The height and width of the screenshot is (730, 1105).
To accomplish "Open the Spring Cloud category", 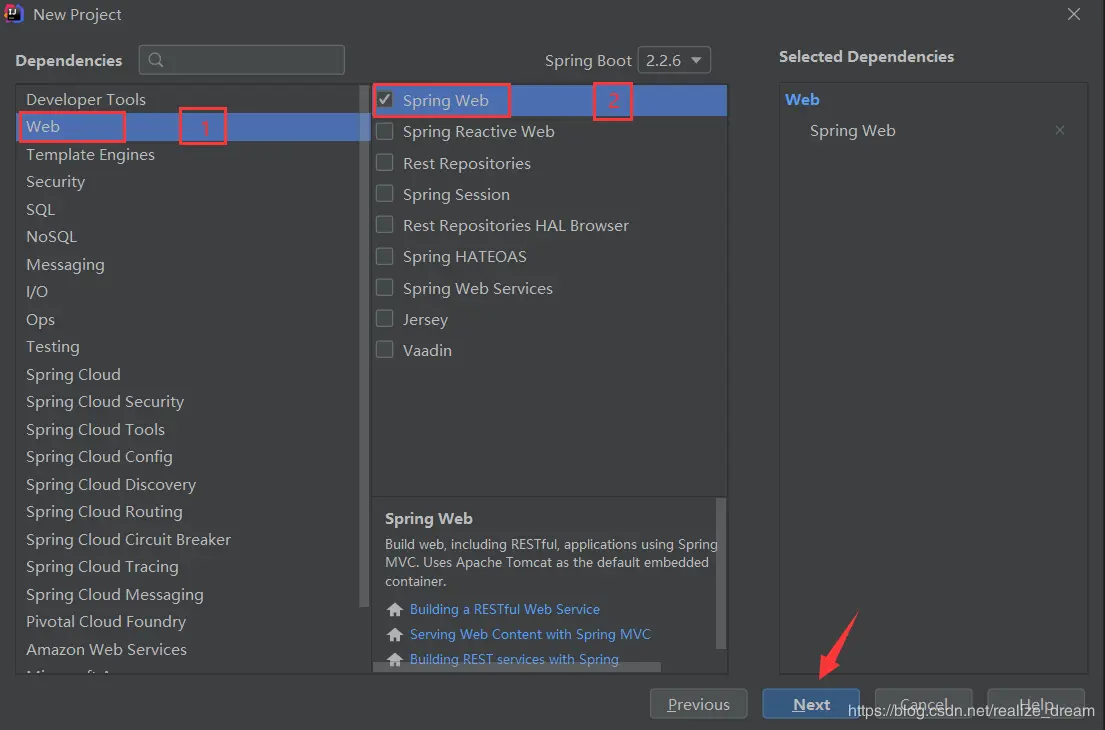I will (188, 374).
